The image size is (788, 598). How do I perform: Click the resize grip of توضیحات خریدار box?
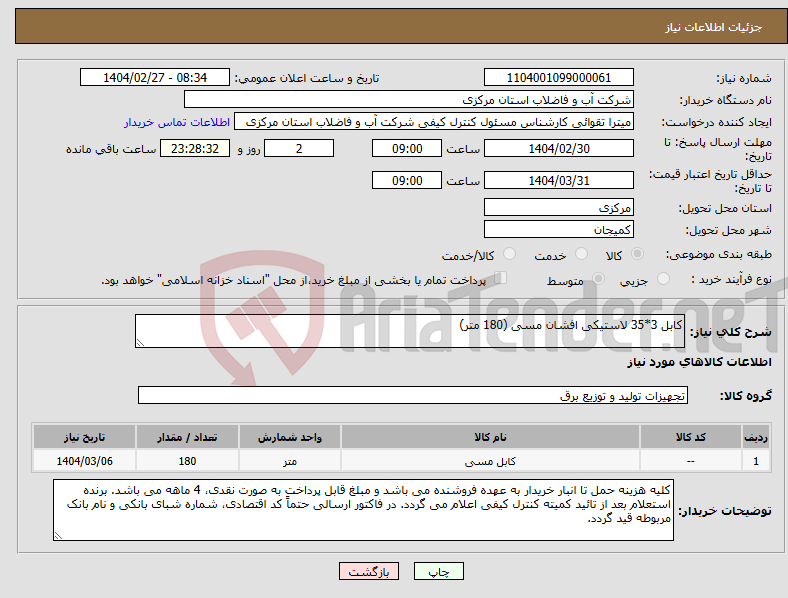coord(58,536)
